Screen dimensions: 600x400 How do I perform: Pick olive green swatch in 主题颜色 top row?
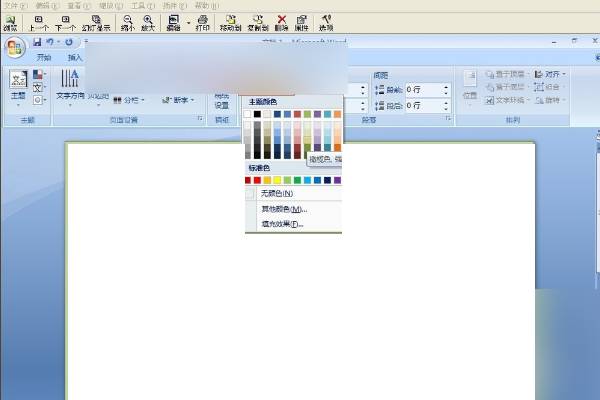(x=307, y=114)
